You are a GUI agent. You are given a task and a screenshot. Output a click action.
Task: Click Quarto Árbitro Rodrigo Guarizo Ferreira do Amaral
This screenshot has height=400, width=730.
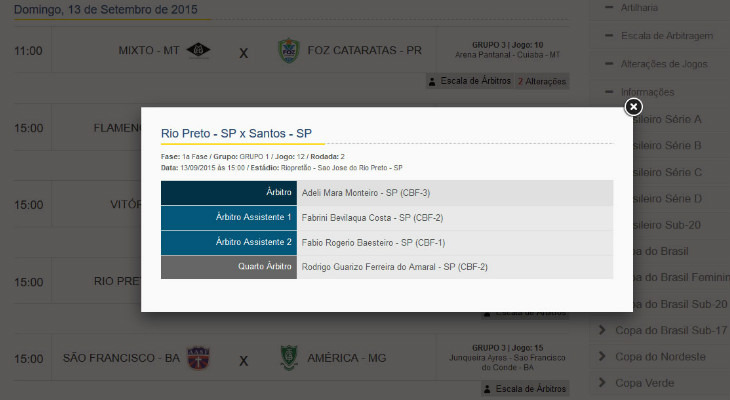coord(394,267)
